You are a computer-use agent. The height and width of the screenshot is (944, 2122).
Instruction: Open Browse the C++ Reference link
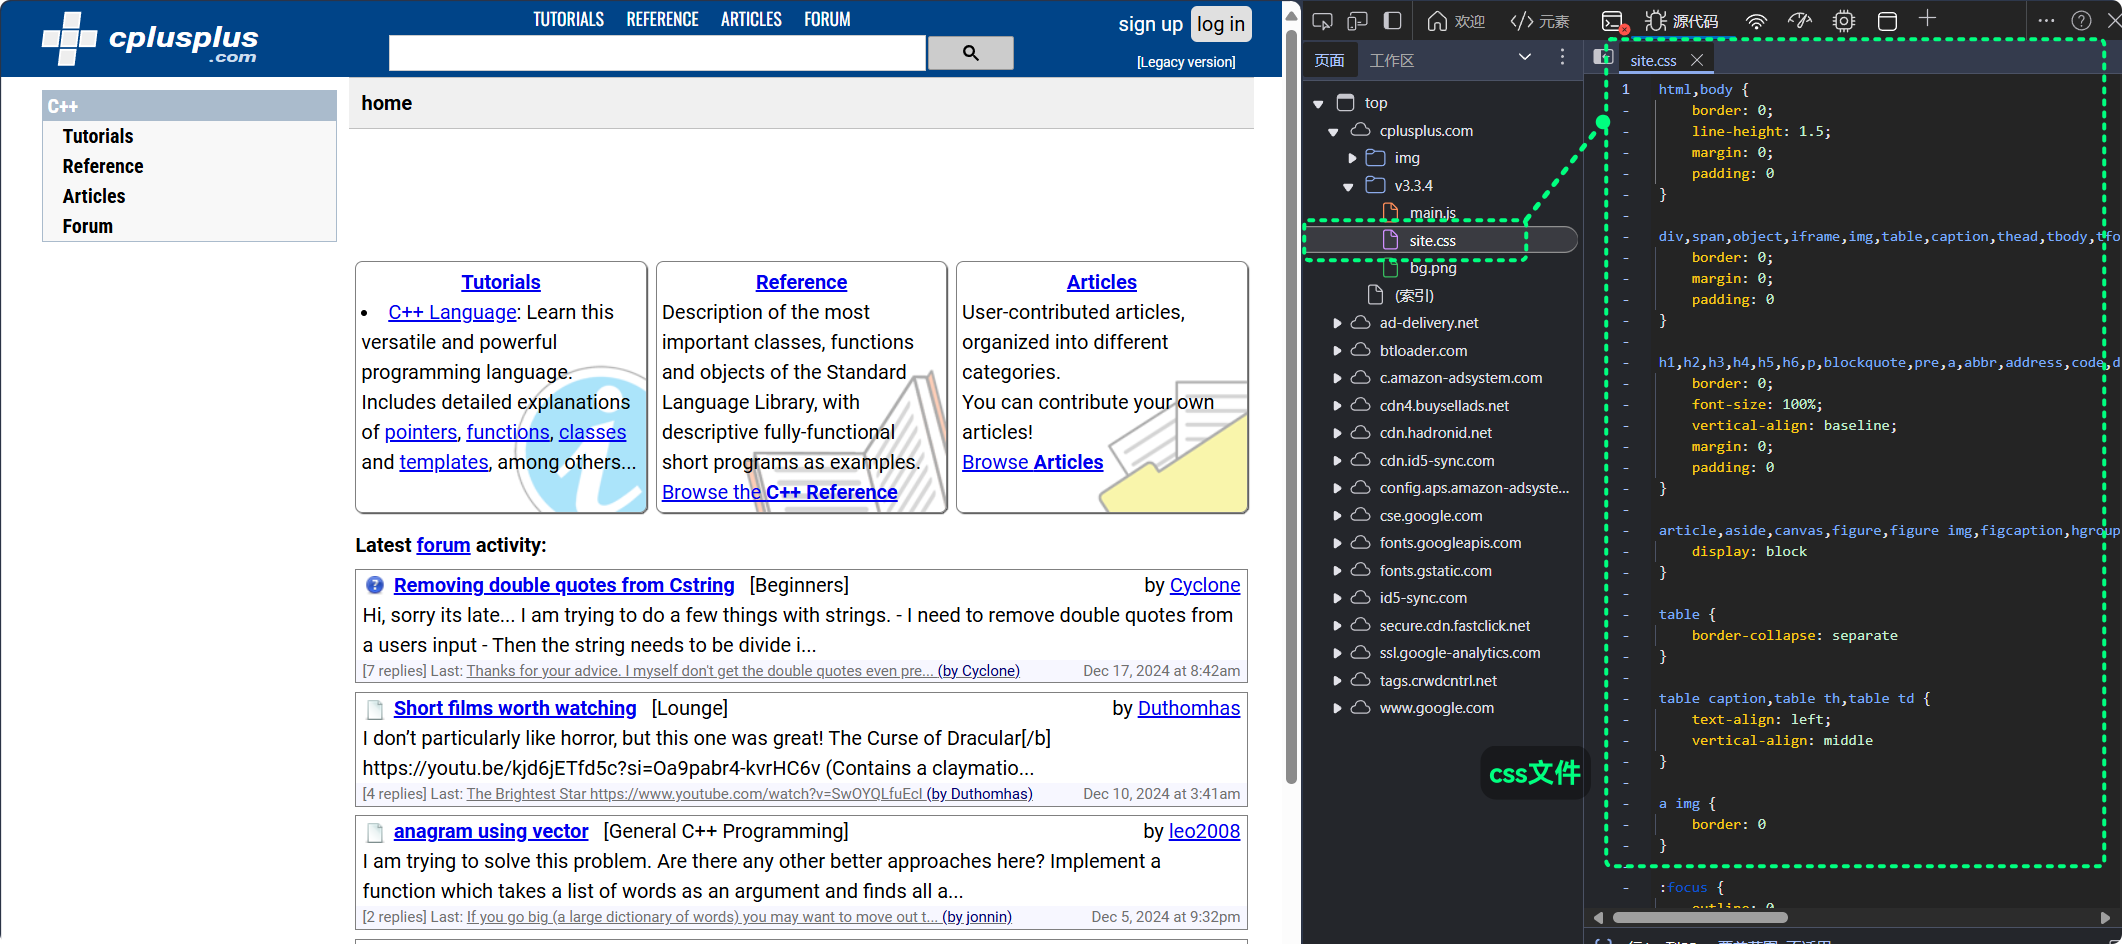pos(780,492)
